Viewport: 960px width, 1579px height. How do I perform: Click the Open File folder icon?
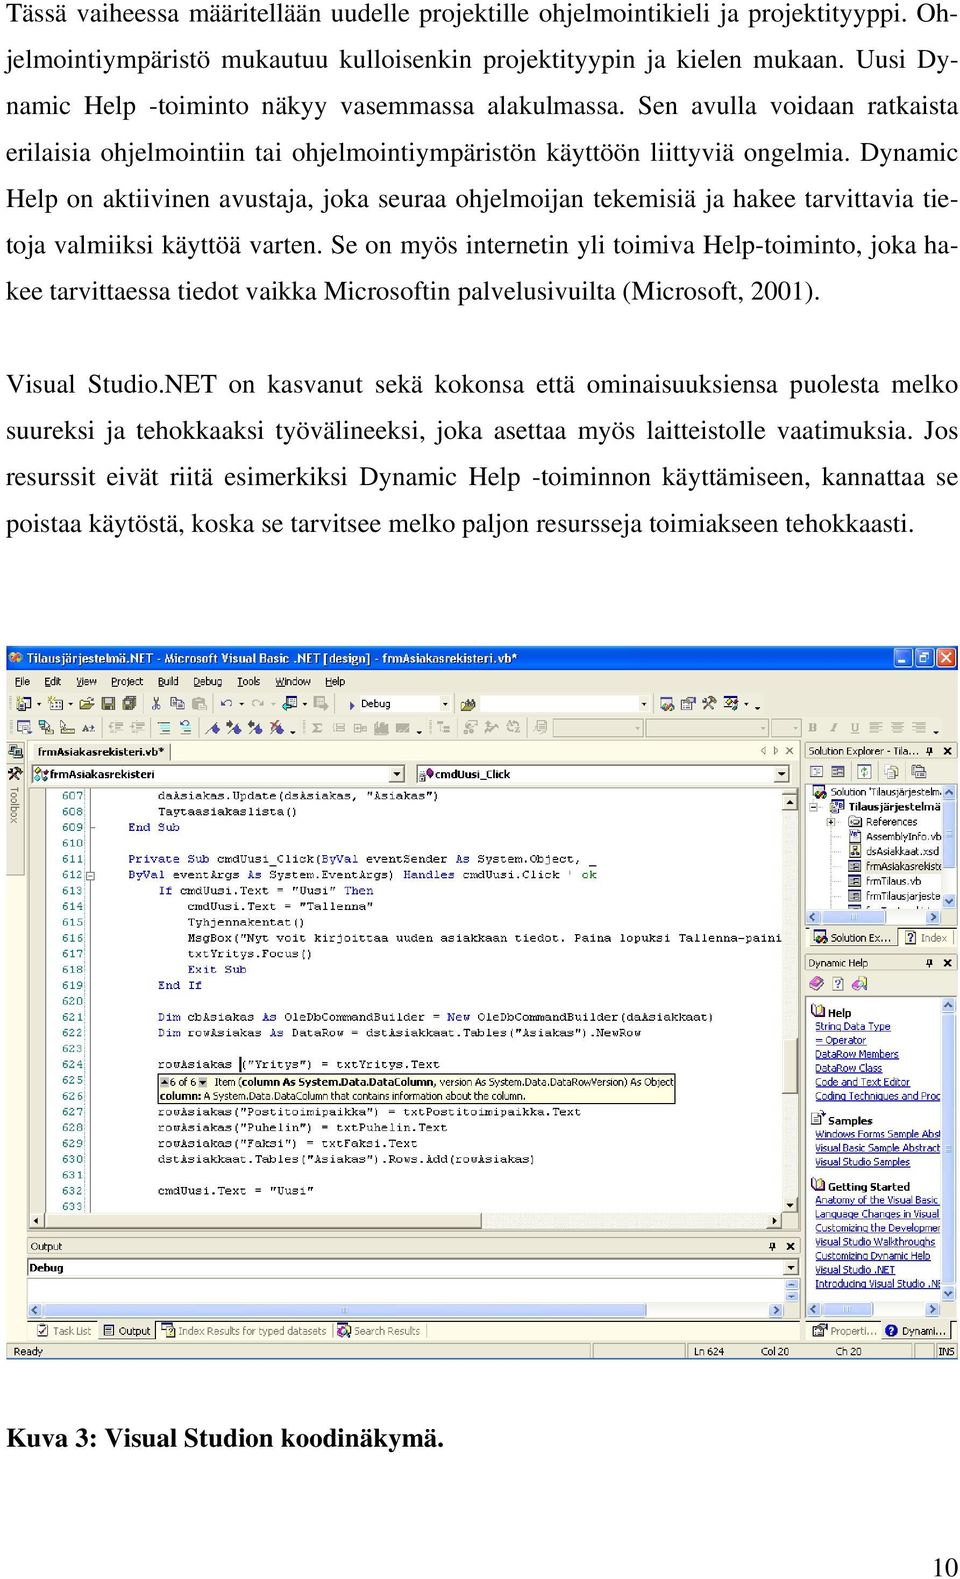click(x=87, y=704)
